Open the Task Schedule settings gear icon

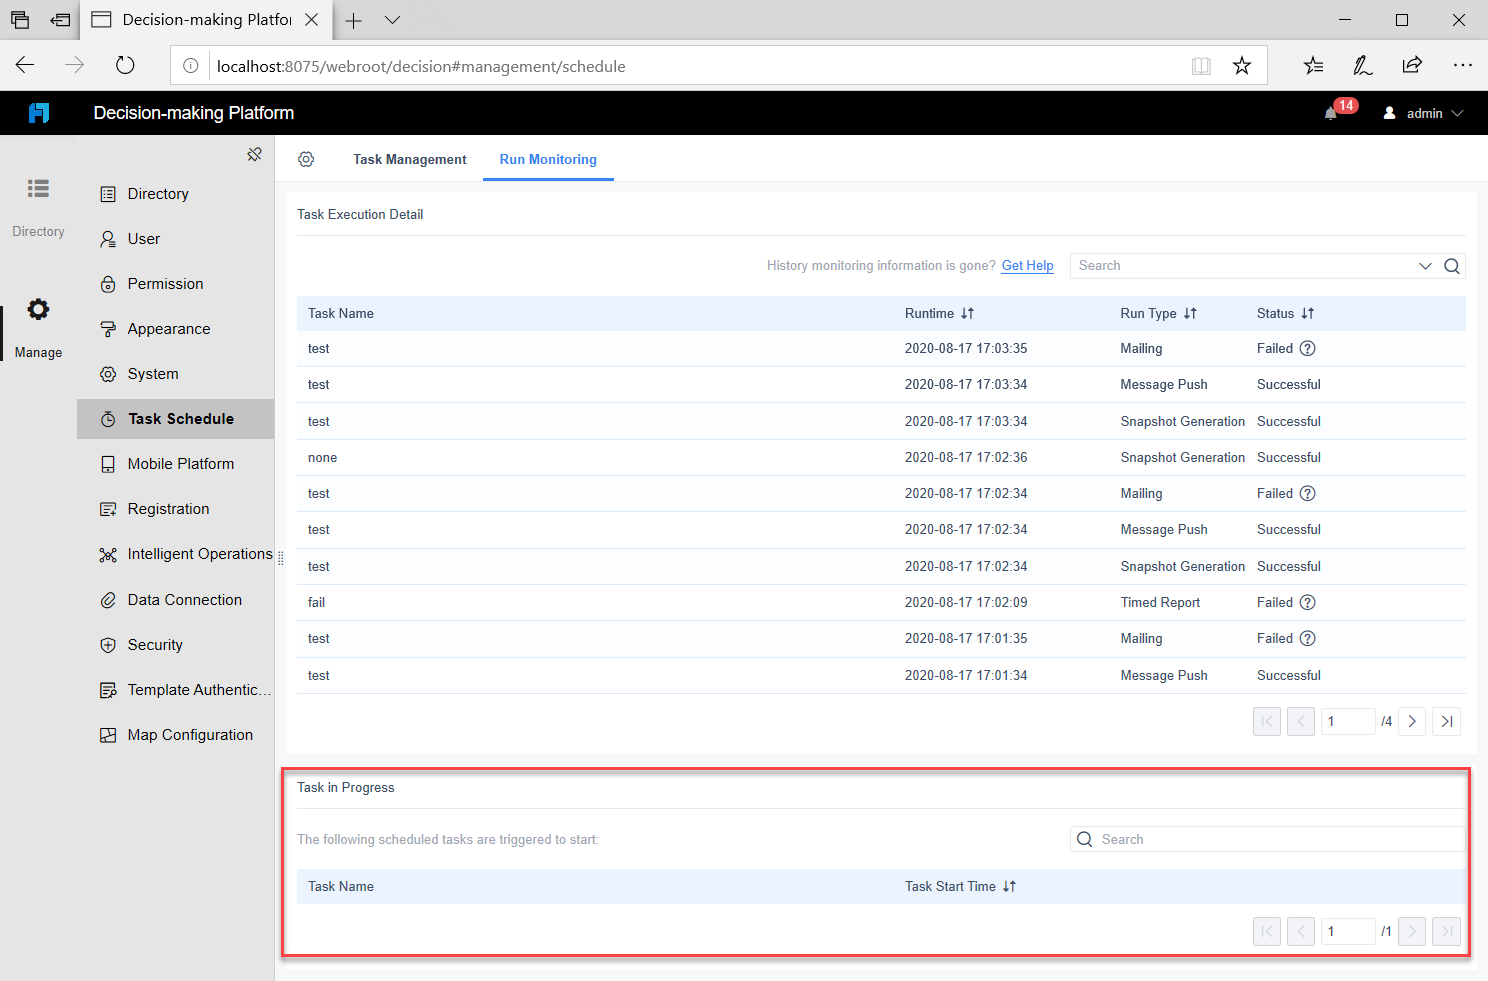pos(306,159)
